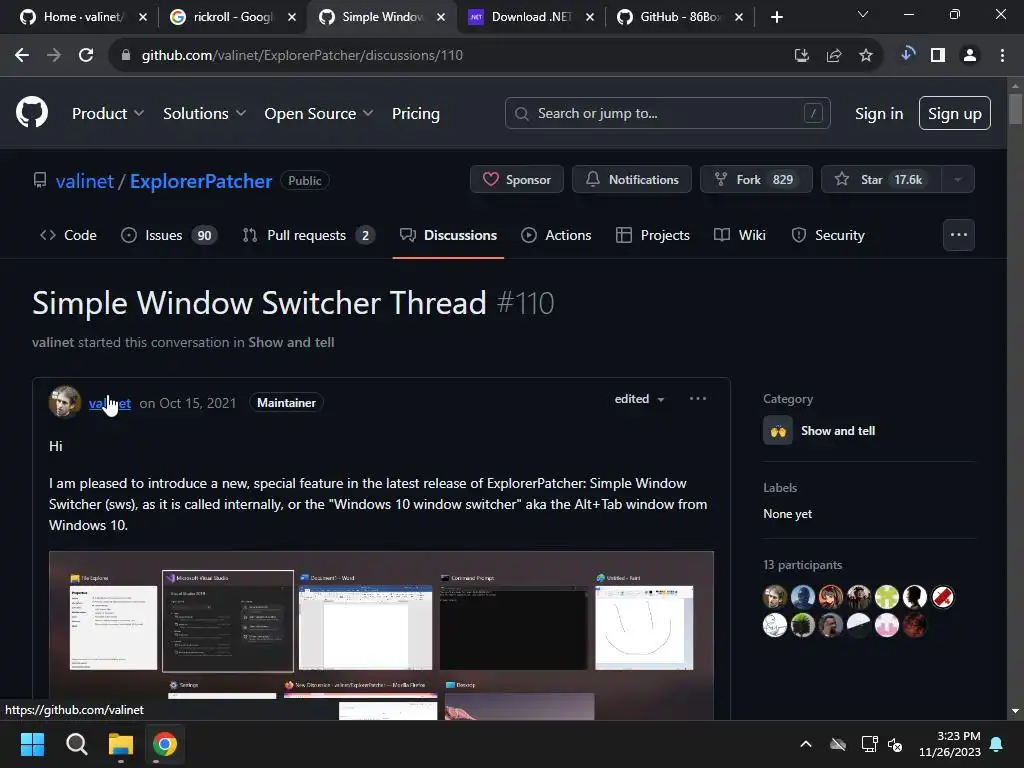Expand the Open Source menu
The width and height of the screenshot is (1024, 768).
tap(319, 114)
